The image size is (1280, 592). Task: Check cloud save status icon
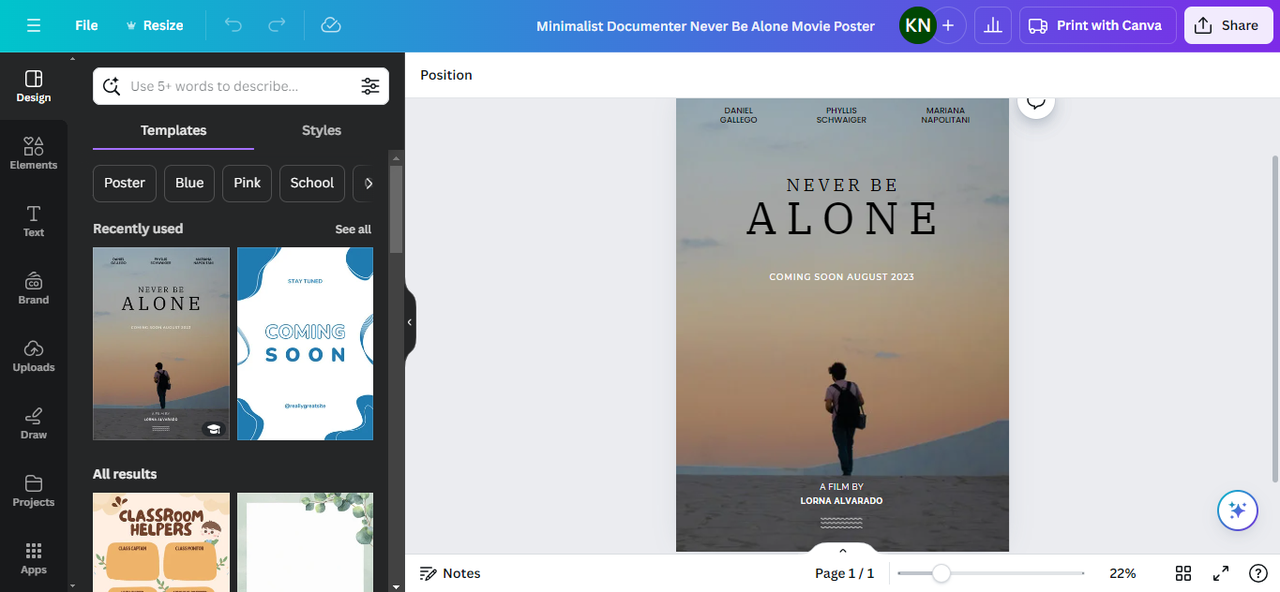[331, 25]
